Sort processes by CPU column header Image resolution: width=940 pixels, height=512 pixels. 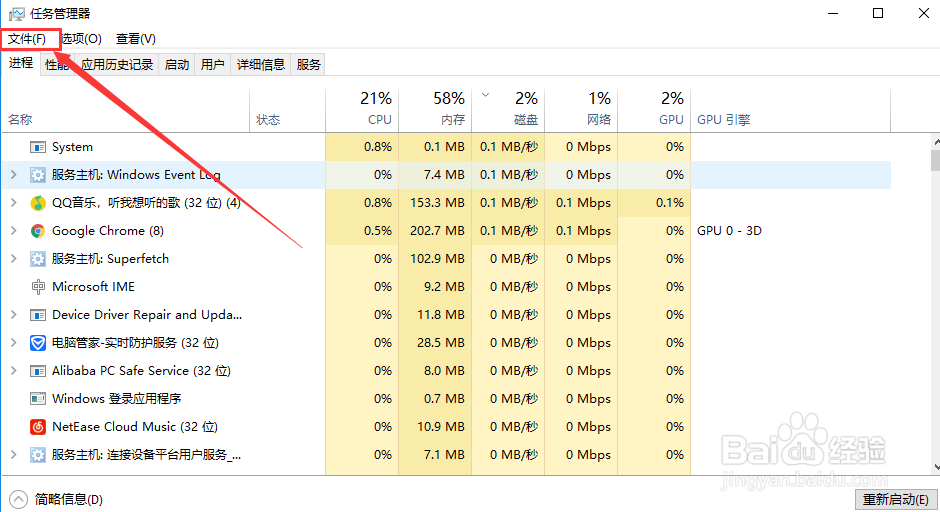tap(362, 109)
